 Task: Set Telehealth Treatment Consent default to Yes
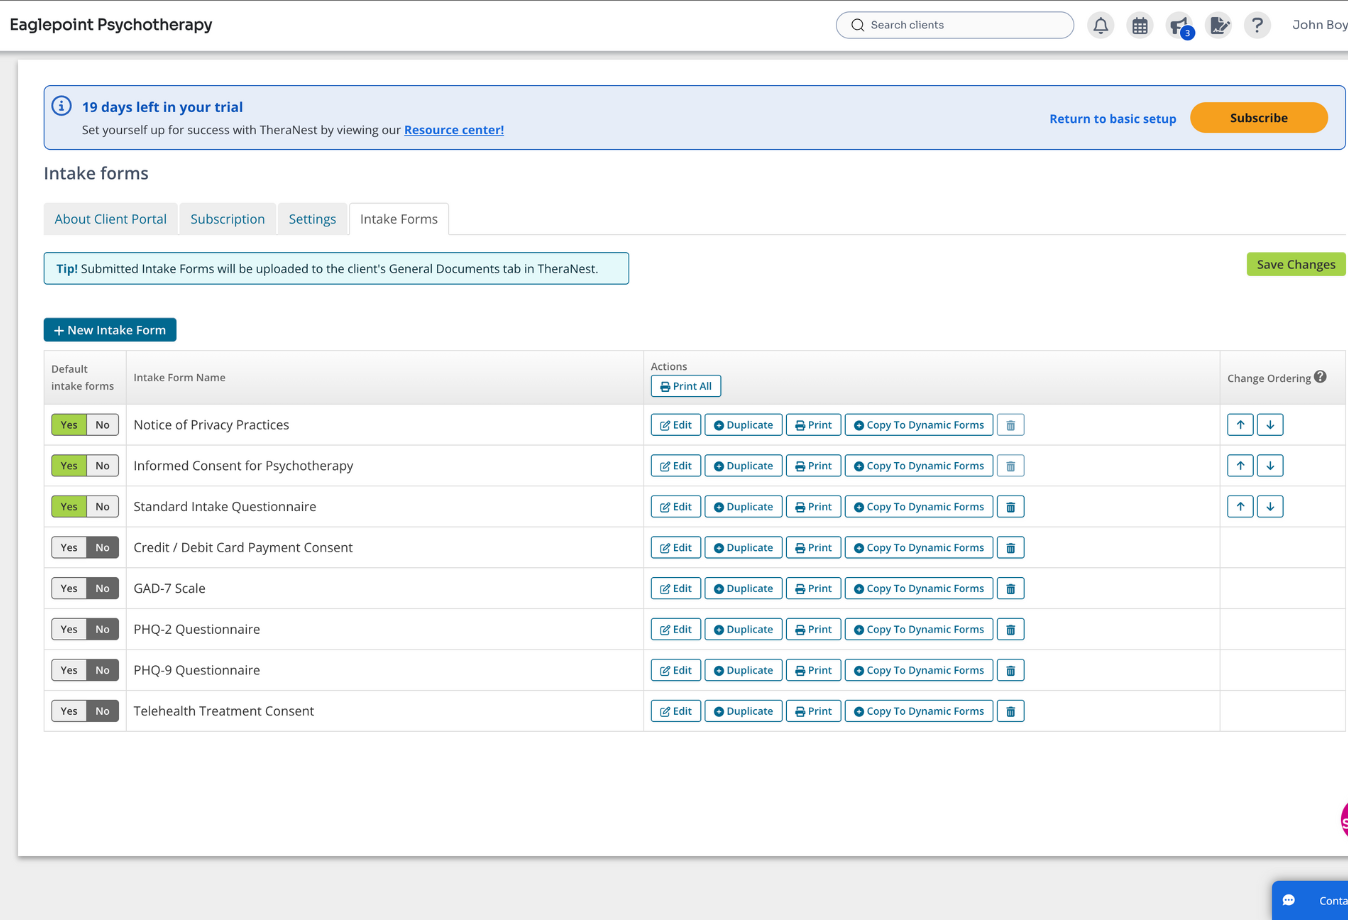69,712
